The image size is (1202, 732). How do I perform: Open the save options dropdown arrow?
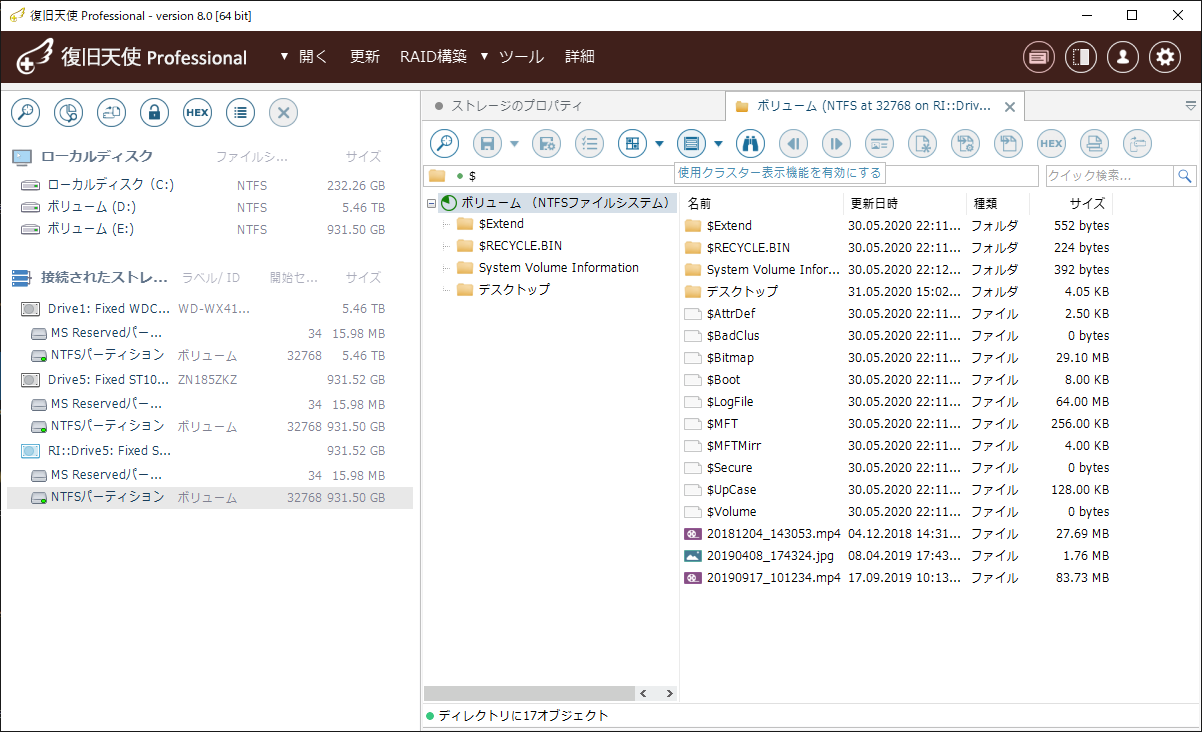coord(515,144)
